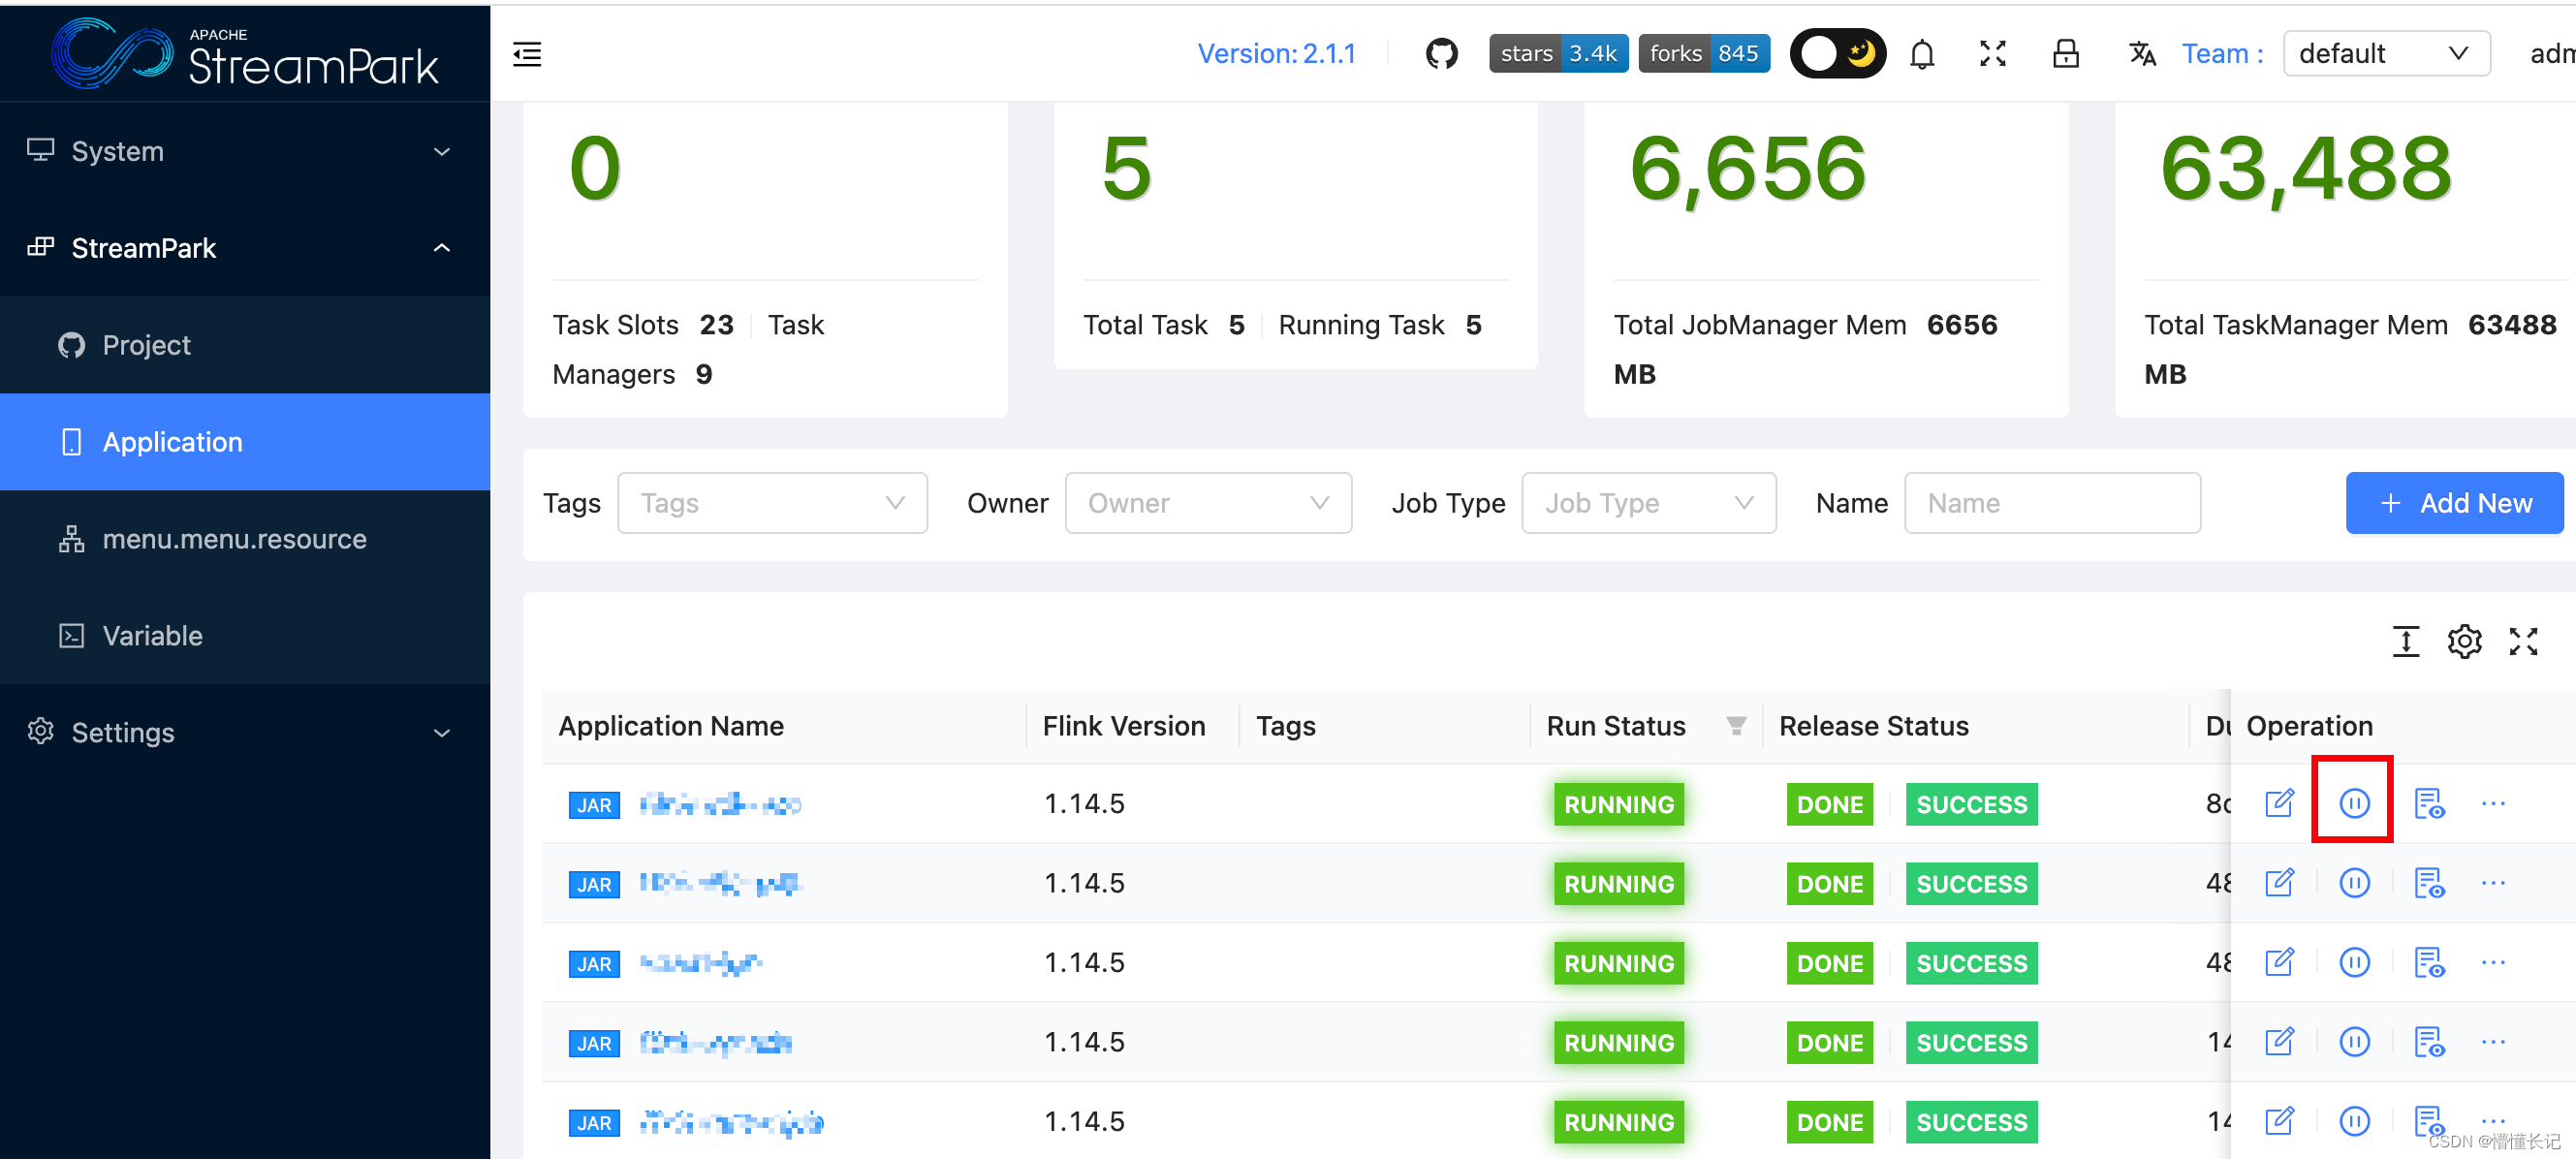Collapse the left sidebar with the menu icon

[x=527, y=54]
